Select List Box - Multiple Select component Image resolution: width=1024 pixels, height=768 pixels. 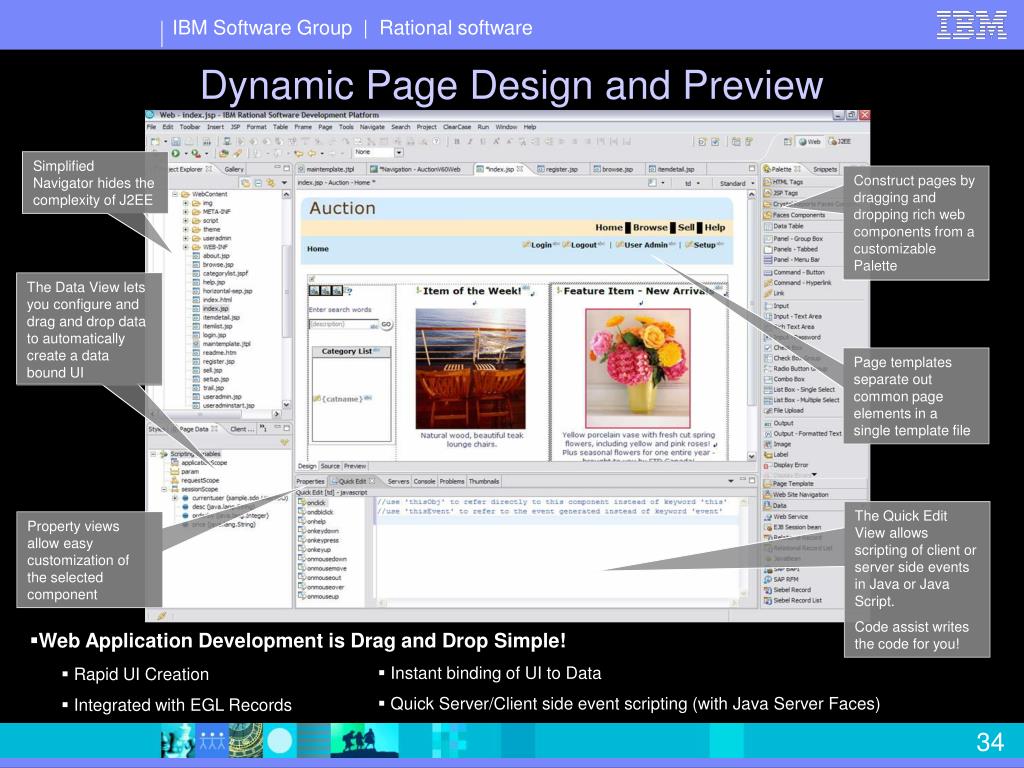tap(802, 400)
